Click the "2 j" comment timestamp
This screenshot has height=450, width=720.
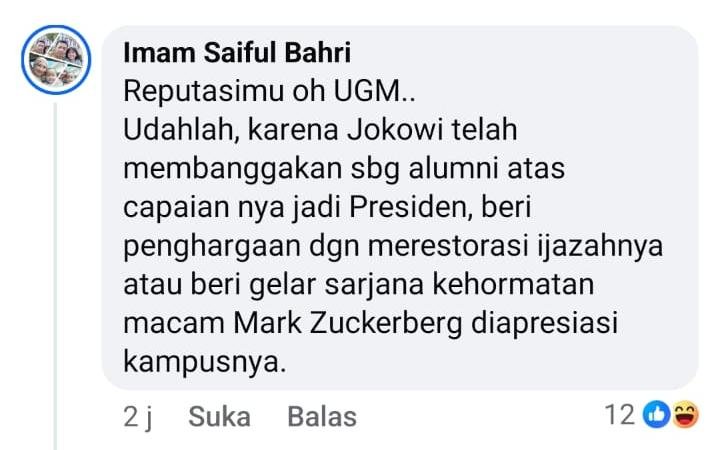137,416
